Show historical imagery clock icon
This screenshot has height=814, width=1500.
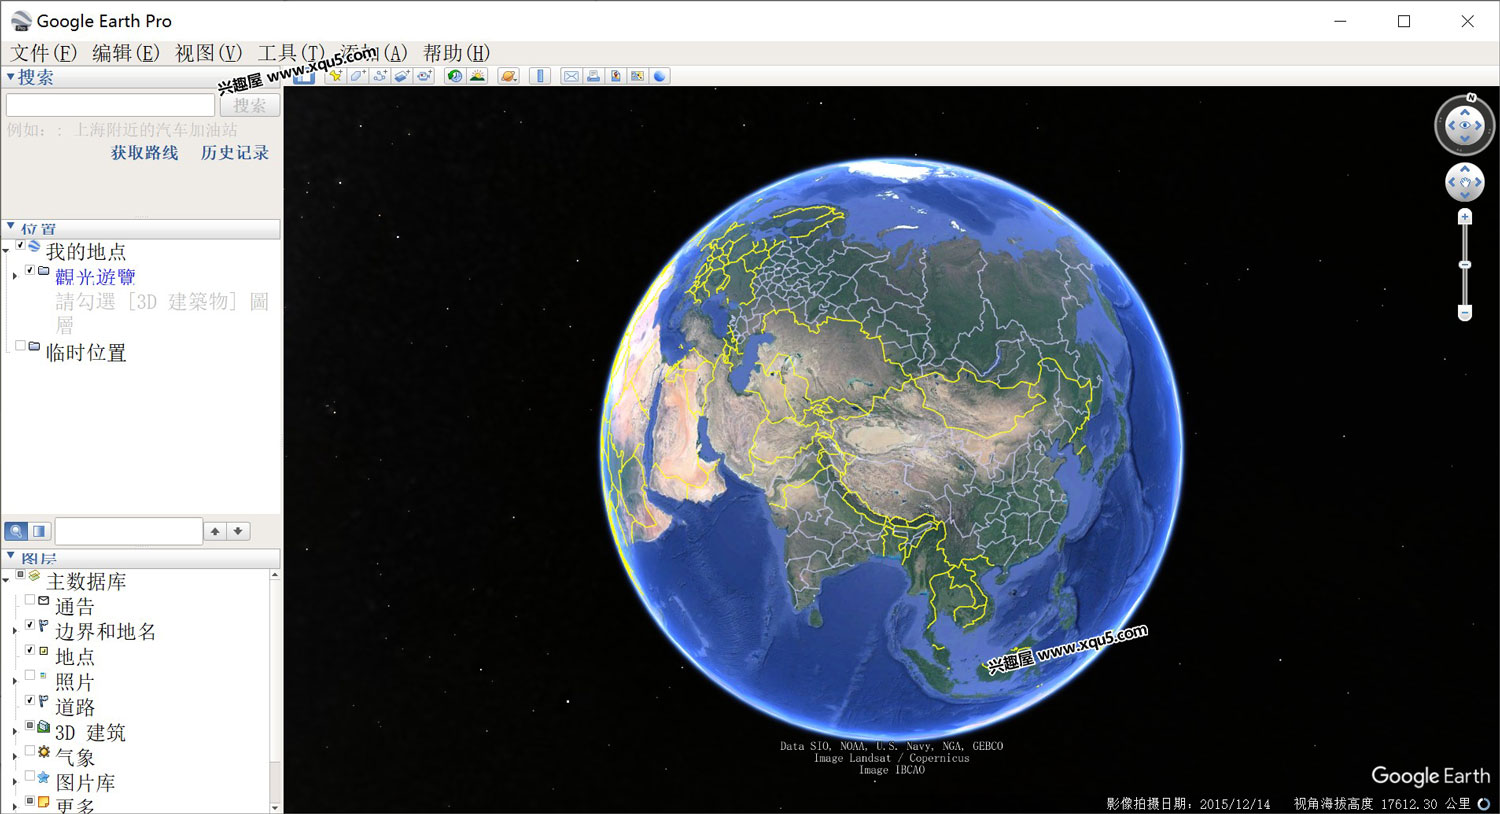click(455, 76)
